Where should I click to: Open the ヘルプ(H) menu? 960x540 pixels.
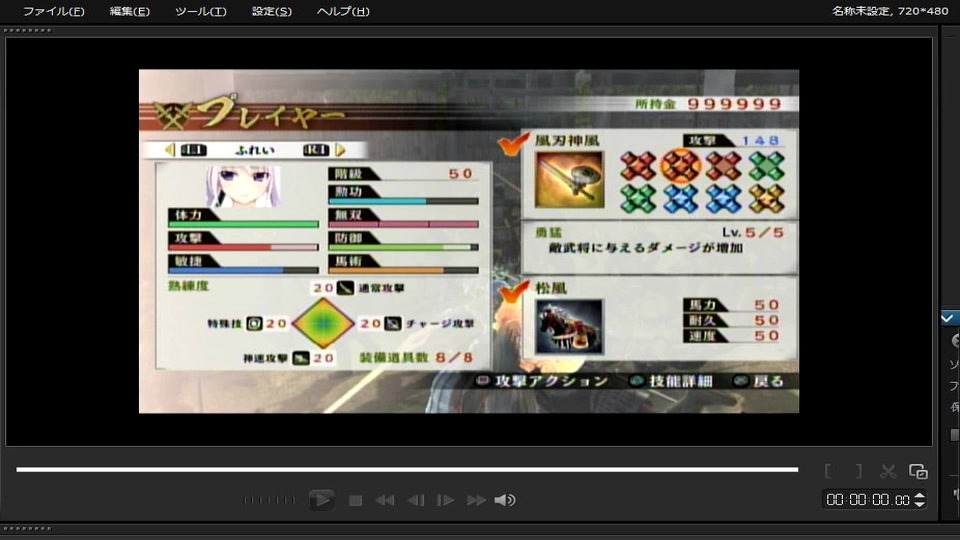[343, 11]
